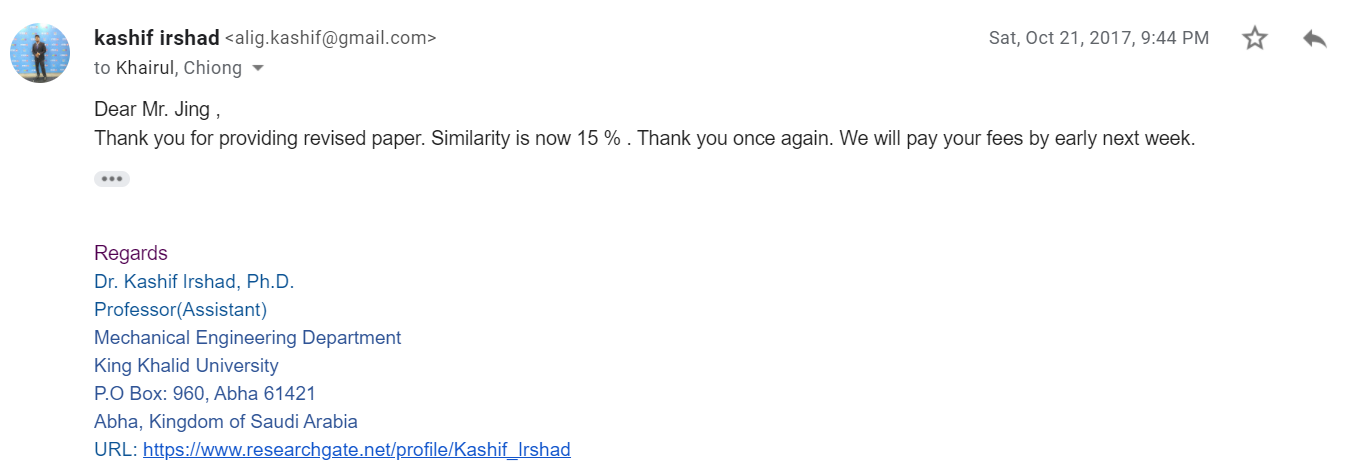The height and width of the screenshot is (465, 1349).
Task: Click the Oct 21, 2017 timestamp
Action: (1098, 38)
